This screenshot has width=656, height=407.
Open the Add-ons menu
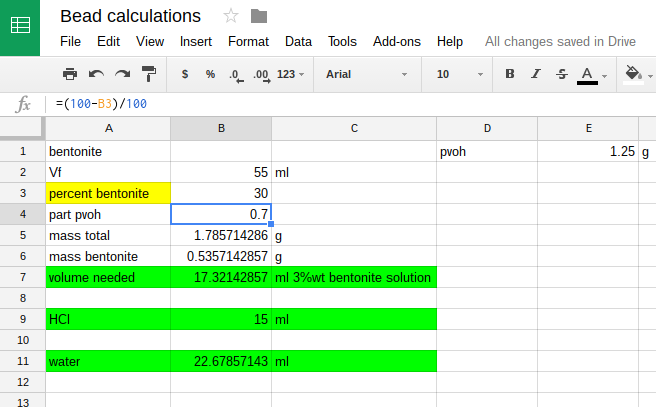(396, 42)
